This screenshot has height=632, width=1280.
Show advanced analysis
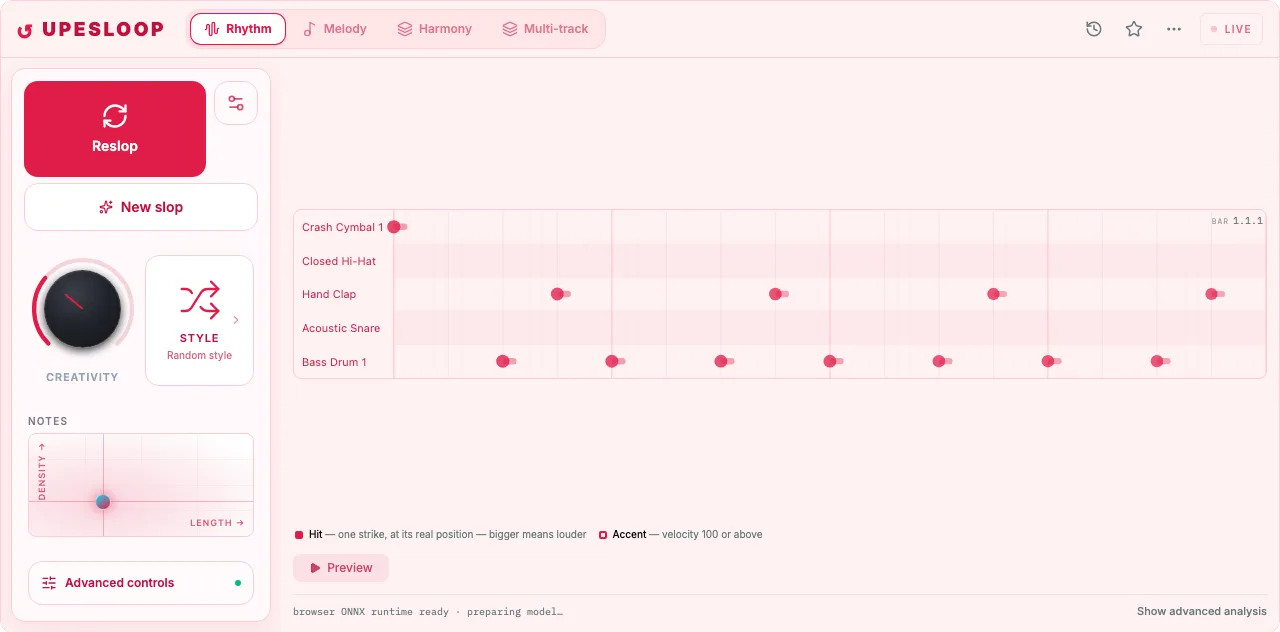pyautogui.click(x=1202, y=611)
